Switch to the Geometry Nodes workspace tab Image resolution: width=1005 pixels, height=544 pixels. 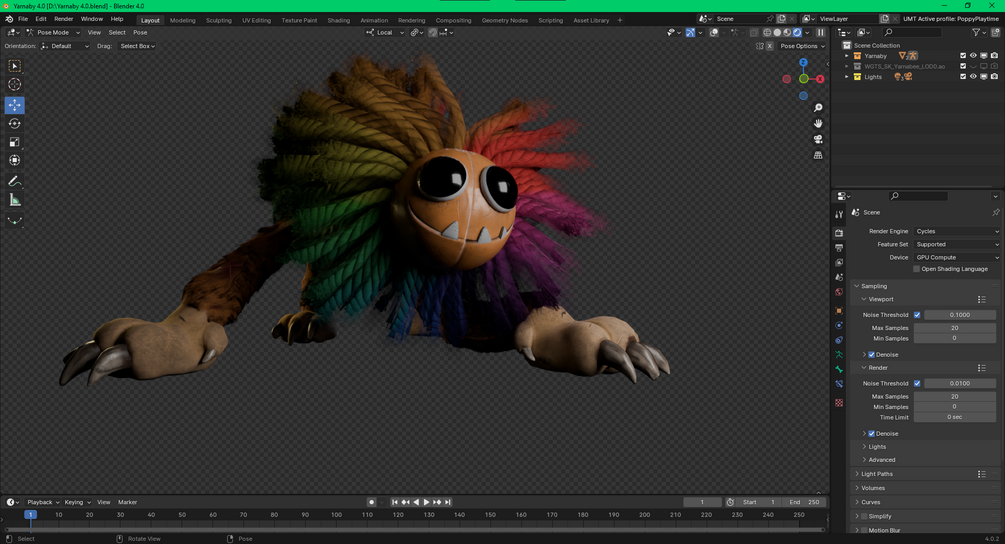click(x=504, y=20)
